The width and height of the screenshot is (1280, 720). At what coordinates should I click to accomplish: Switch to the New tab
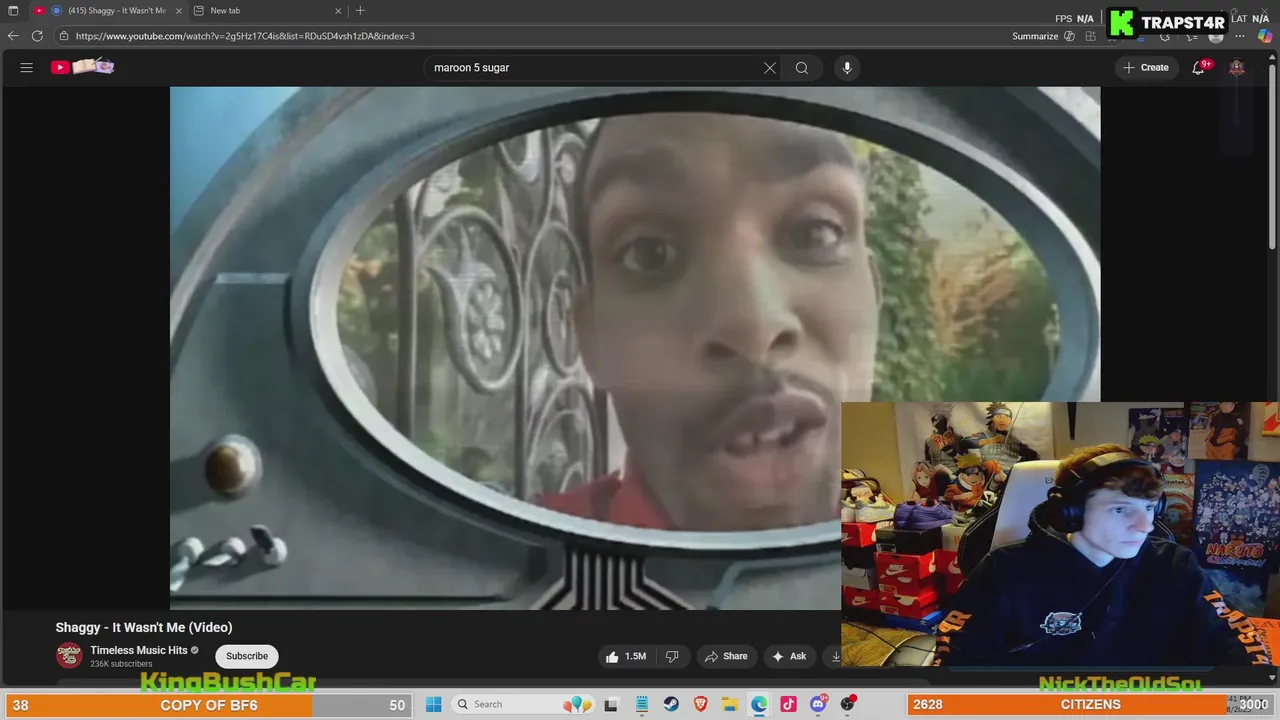268,10
